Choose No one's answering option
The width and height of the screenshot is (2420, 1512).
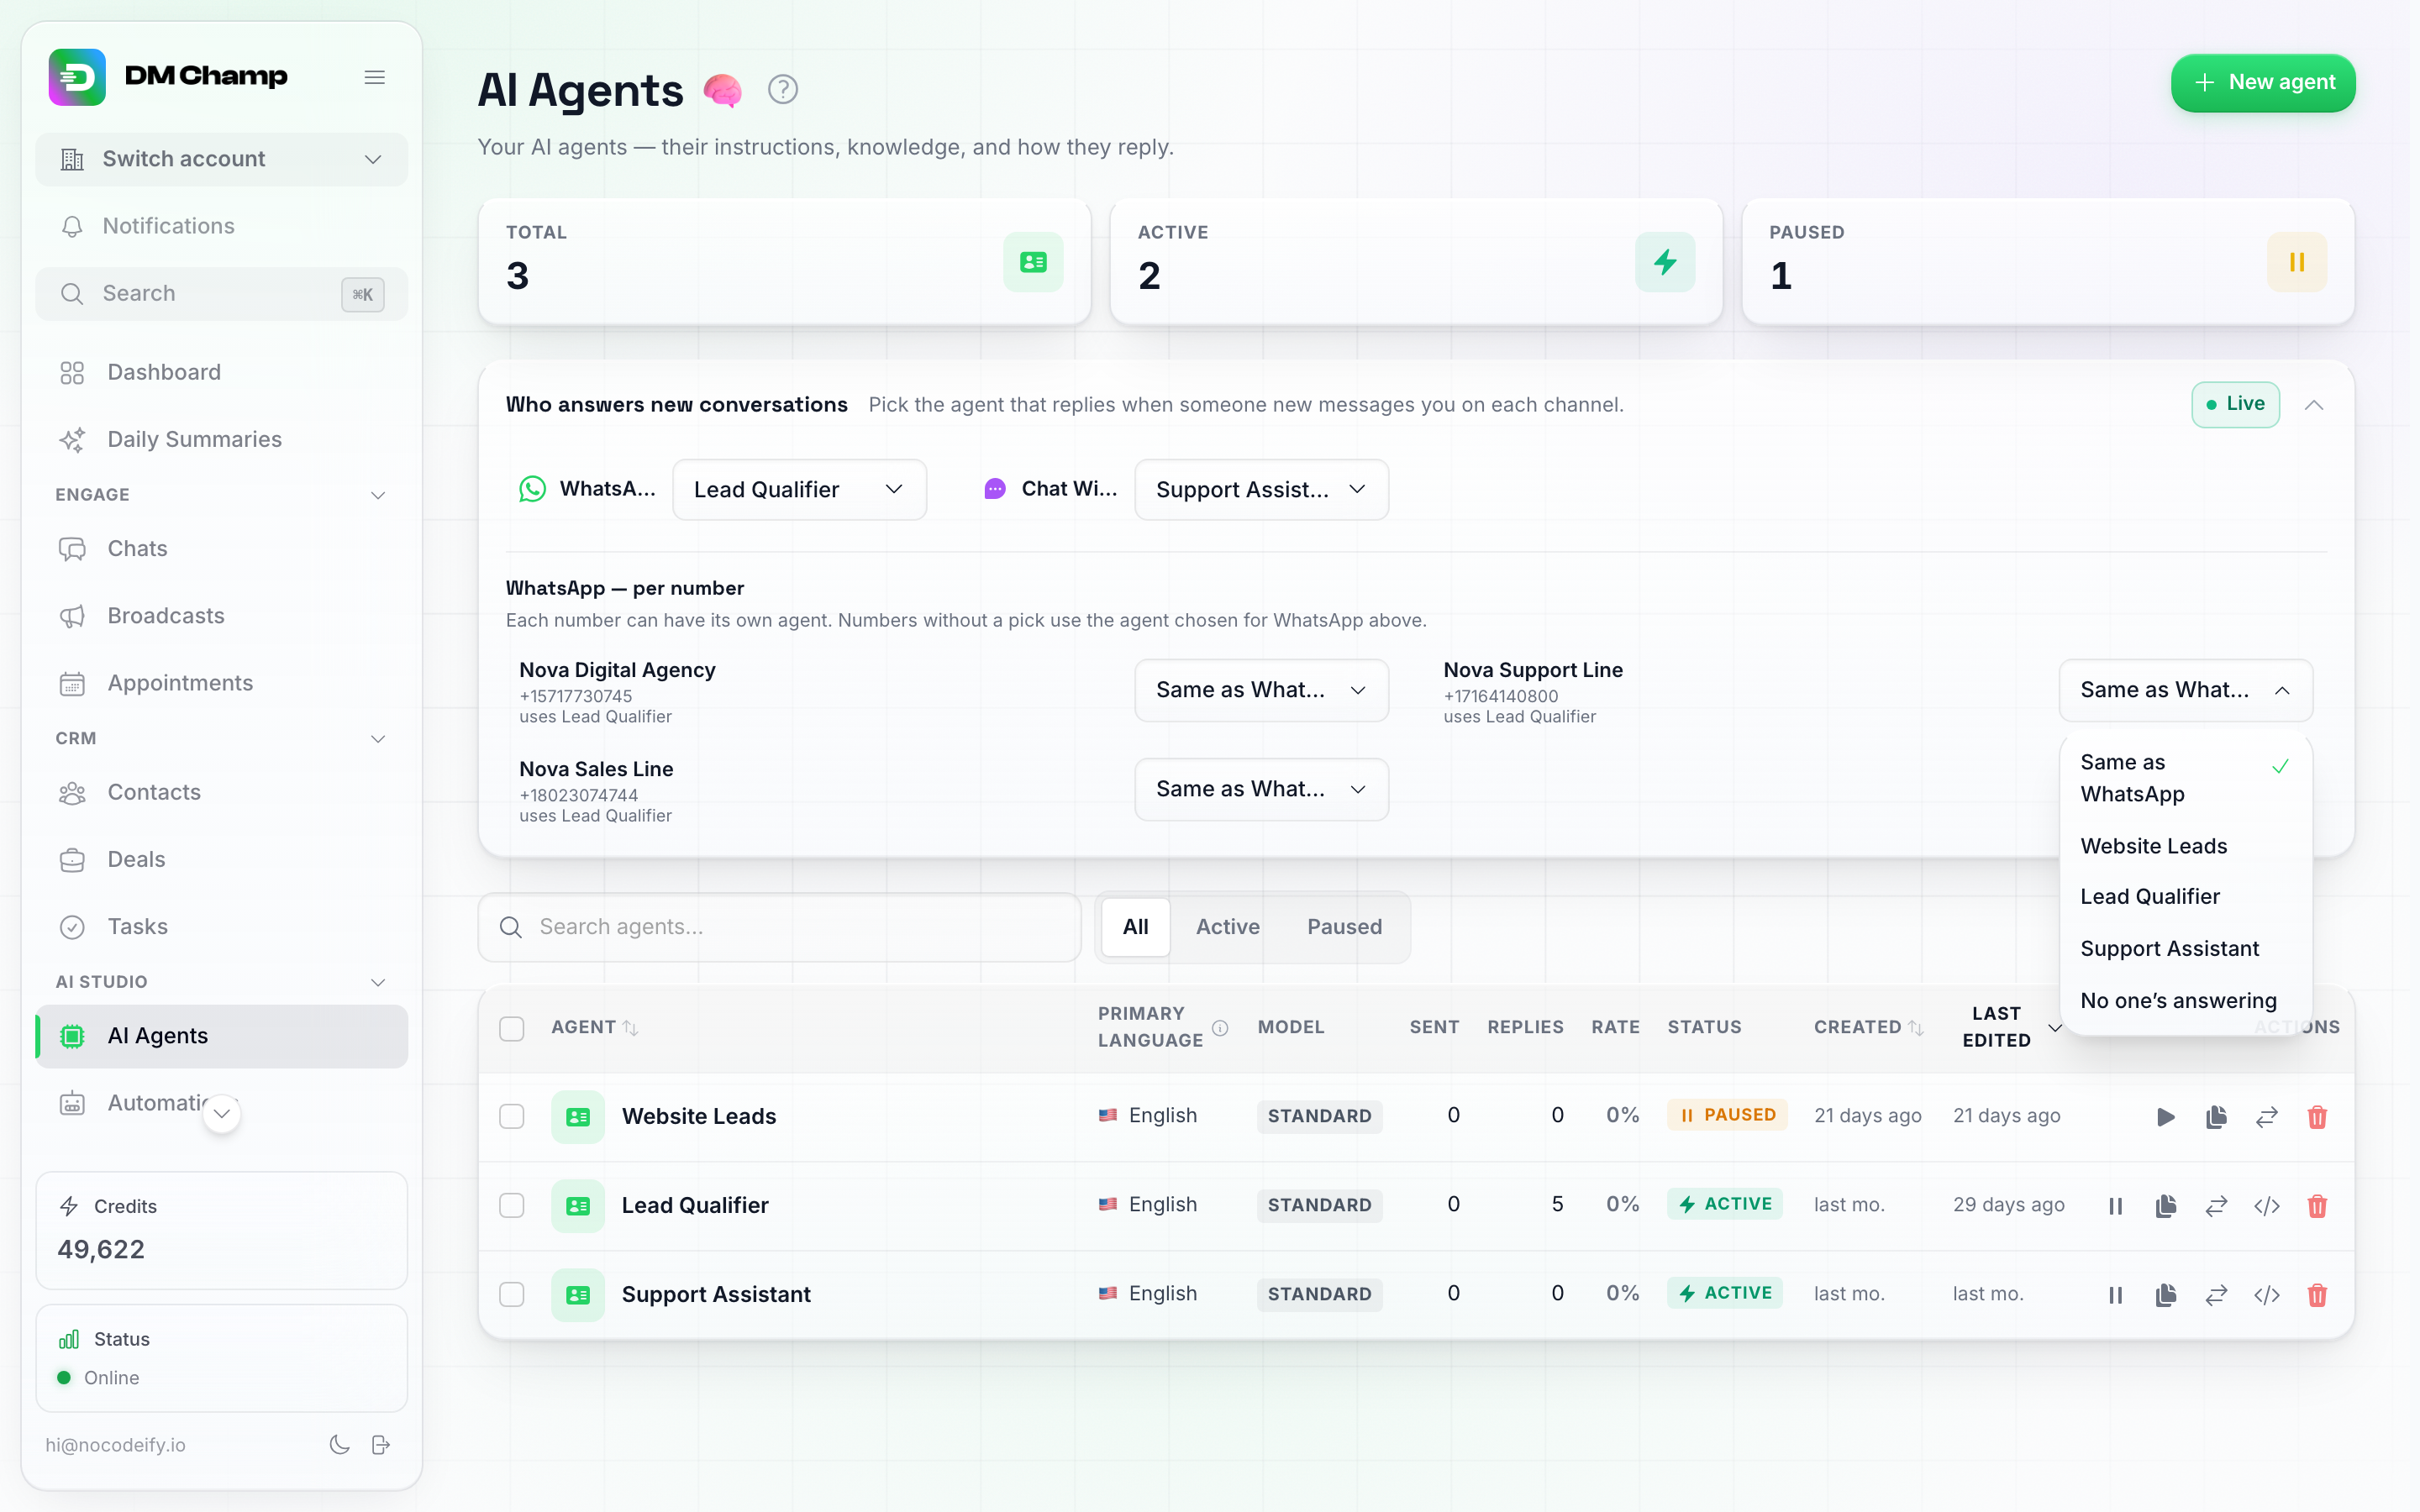pyautogui.click(x=2185, y=1000)
